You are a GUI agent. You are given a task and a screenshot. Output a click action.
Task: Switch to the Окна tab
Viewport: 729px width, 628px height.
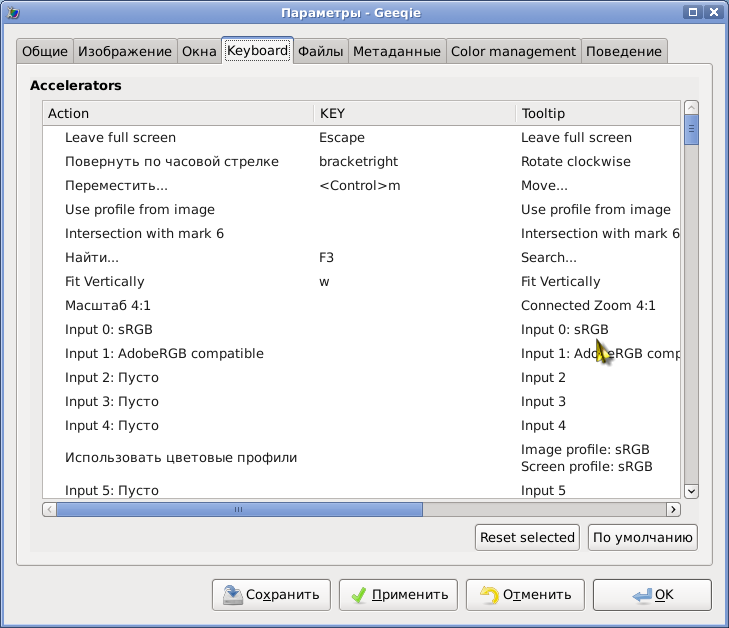(199, 51)
